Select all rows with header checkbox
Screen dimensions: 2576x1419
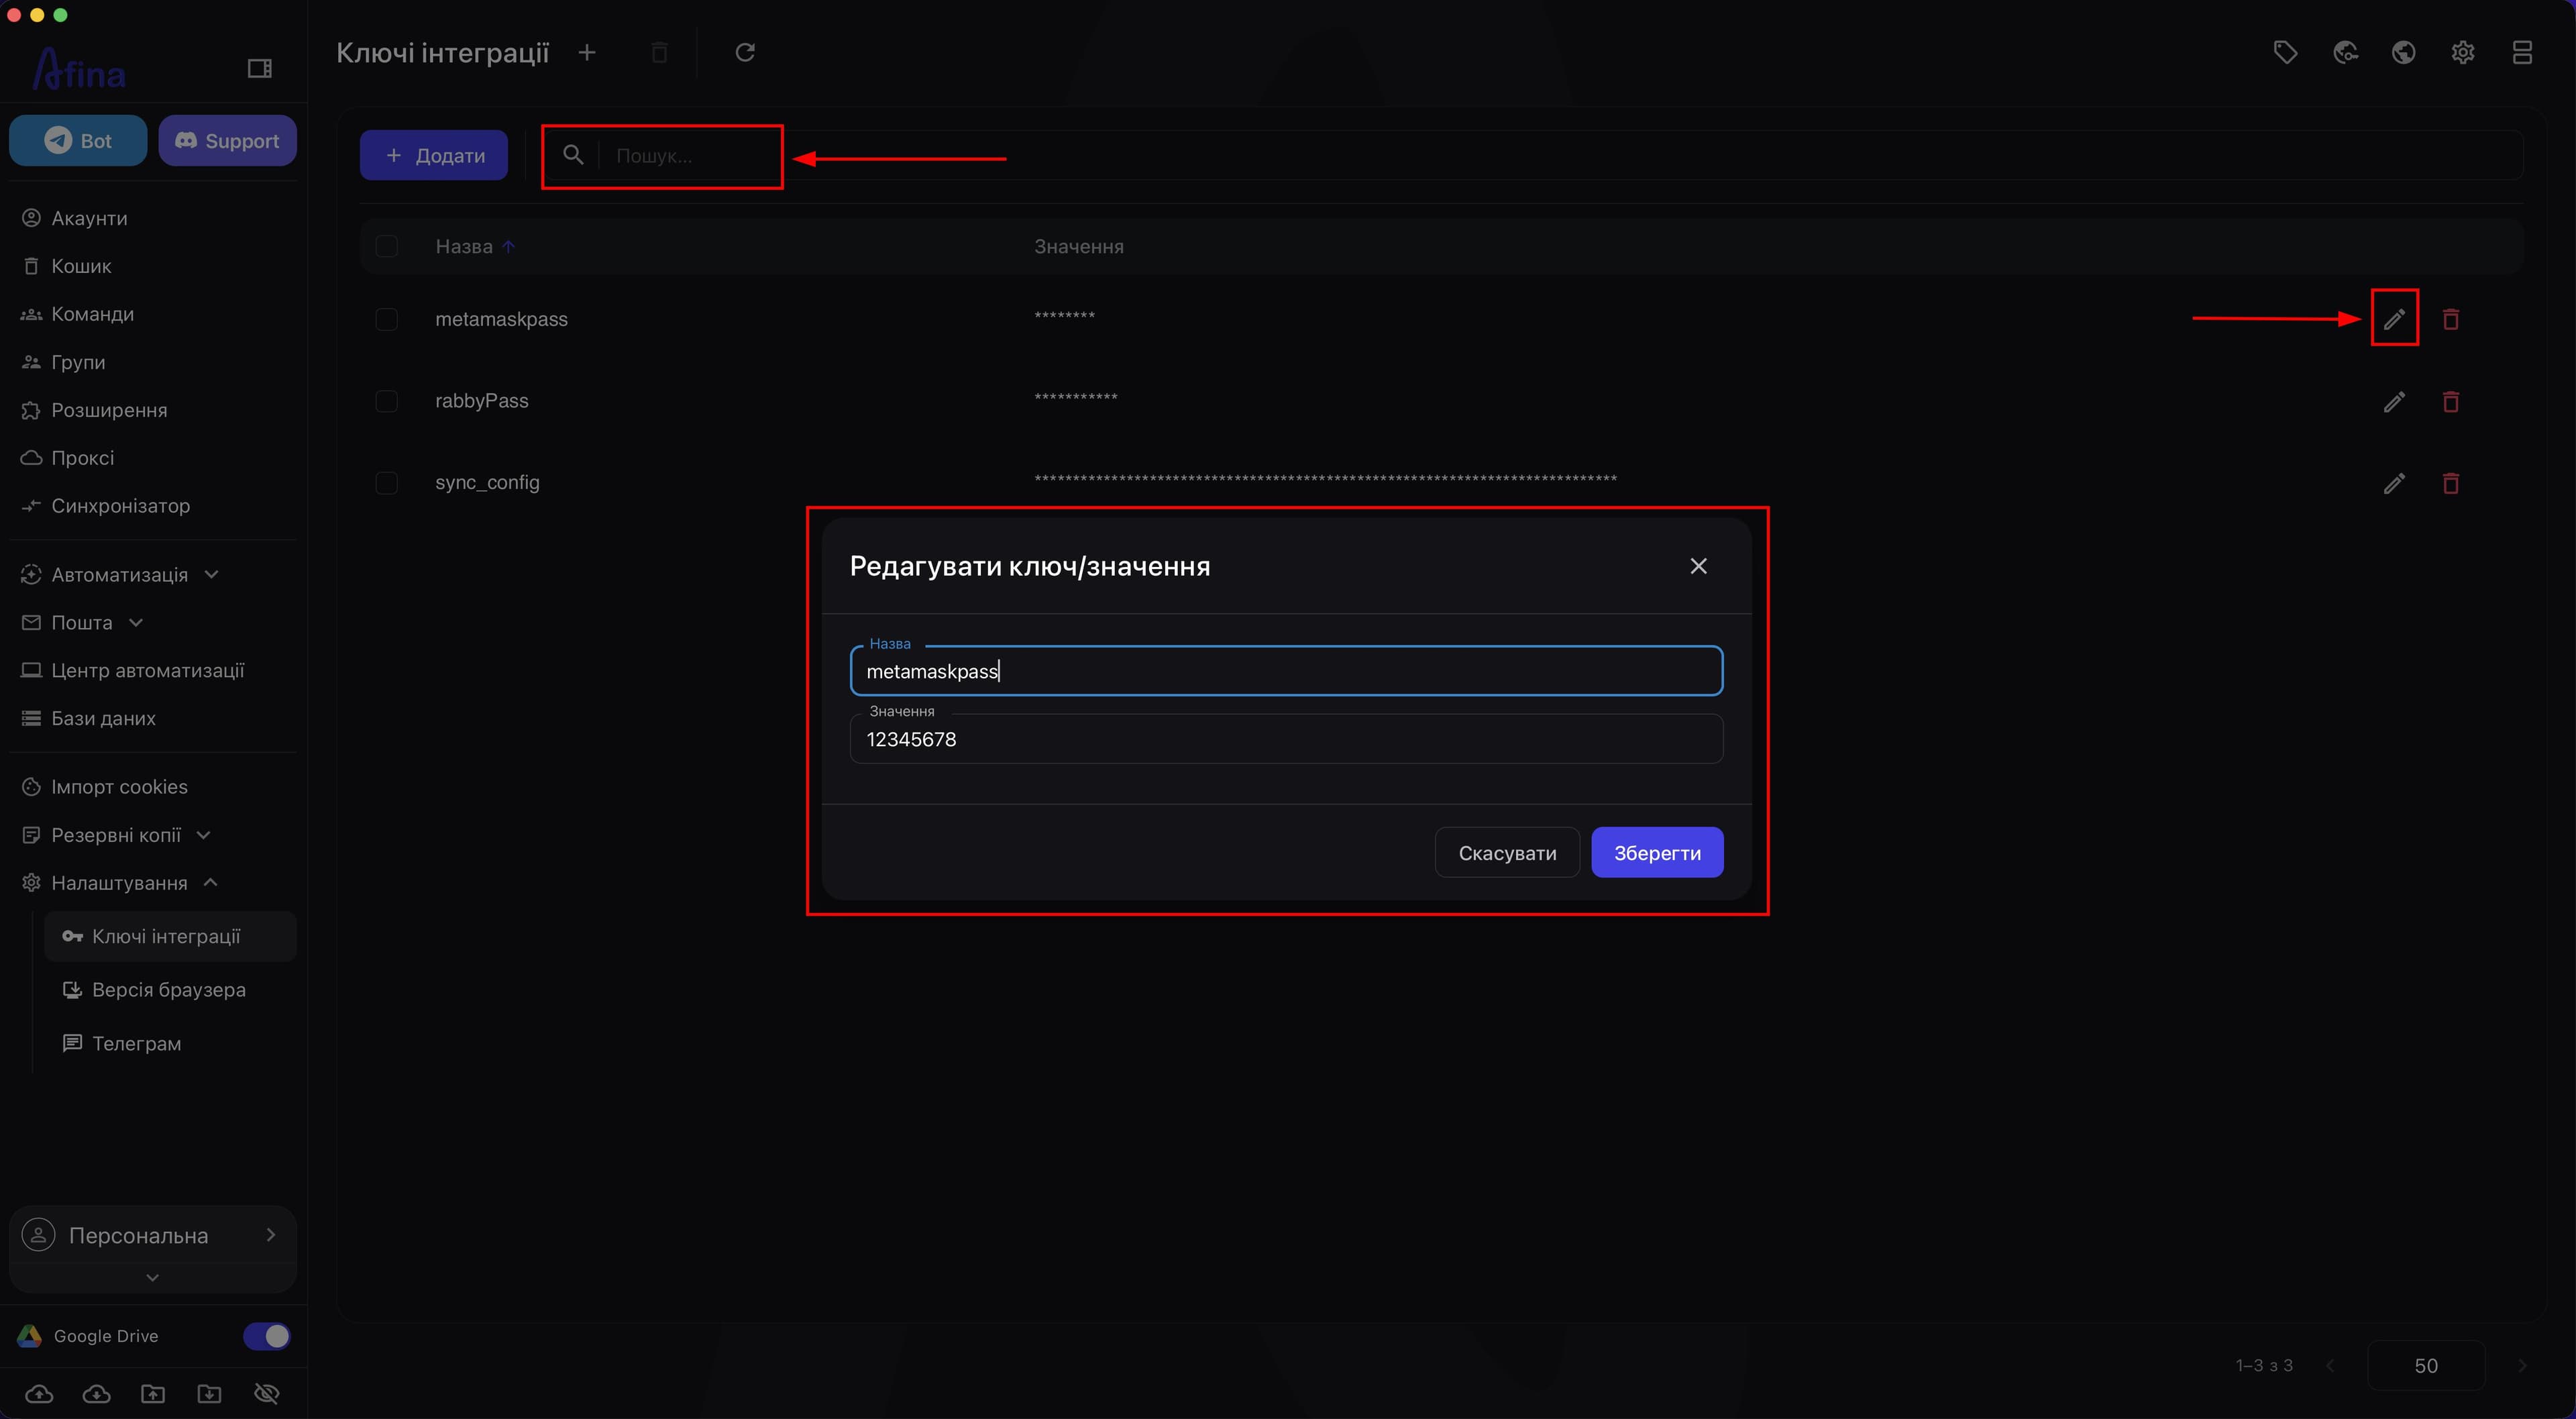tap(387, 246)
